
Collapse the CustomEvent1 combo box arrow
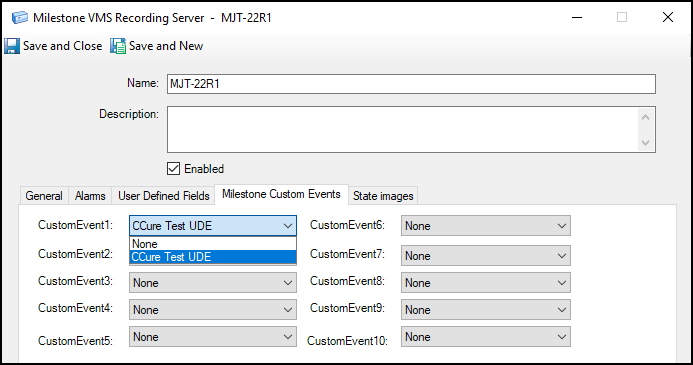click(288, 226)
